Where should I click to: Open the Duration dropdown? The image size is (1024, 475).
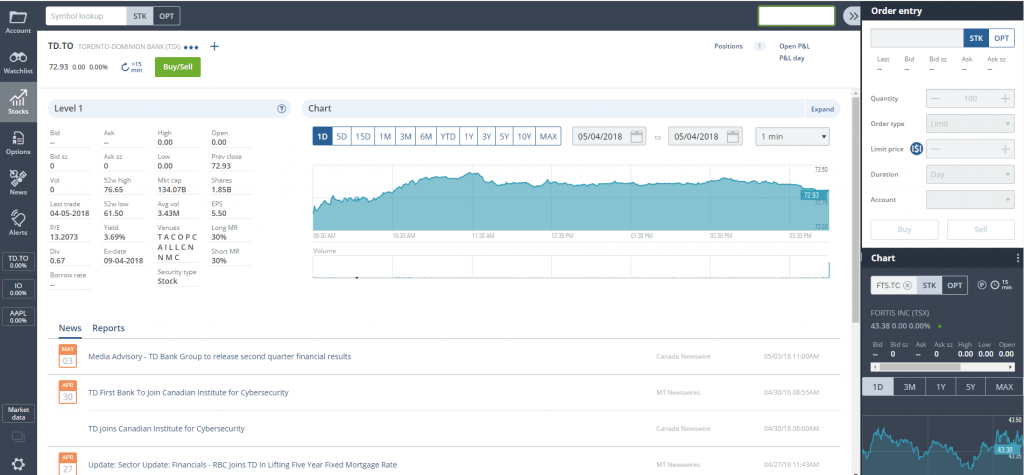coord(970,174)
